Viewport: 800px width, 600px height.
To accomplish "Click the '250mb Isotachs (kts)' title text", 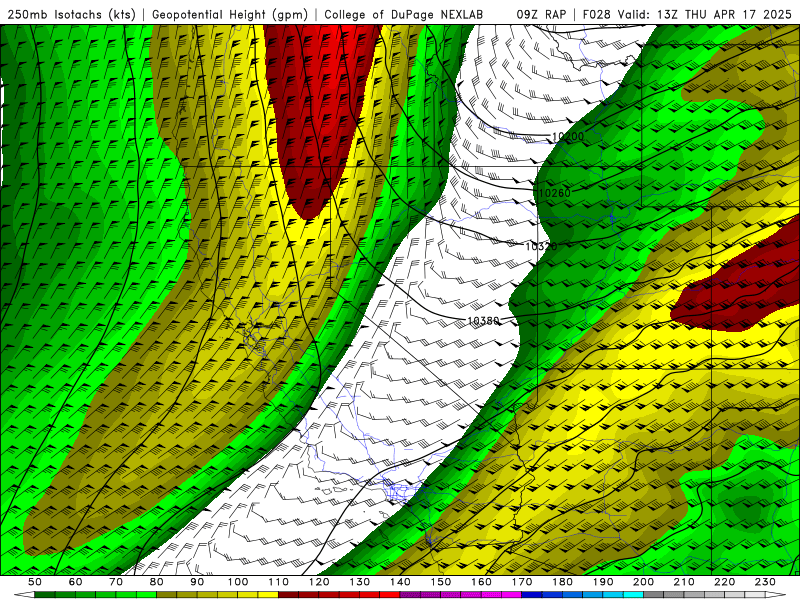I will 71,14.
